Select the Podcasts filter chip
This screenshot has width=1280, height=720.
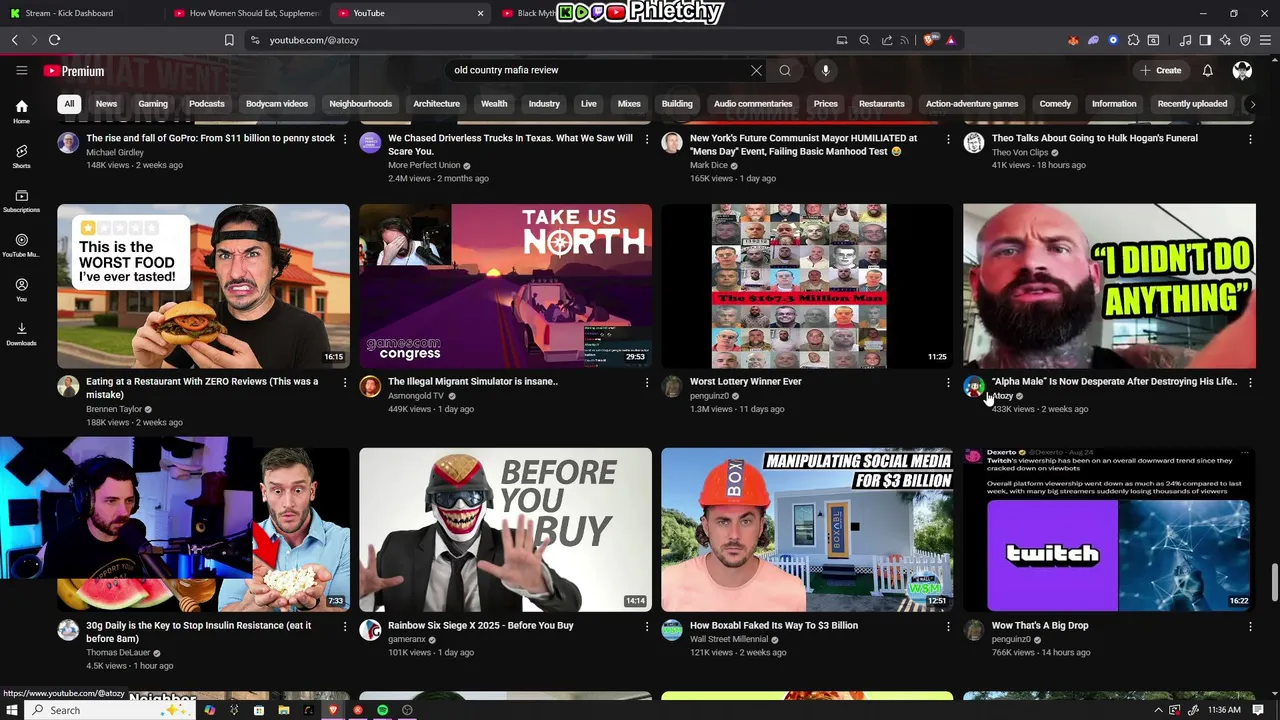point(207,104)
